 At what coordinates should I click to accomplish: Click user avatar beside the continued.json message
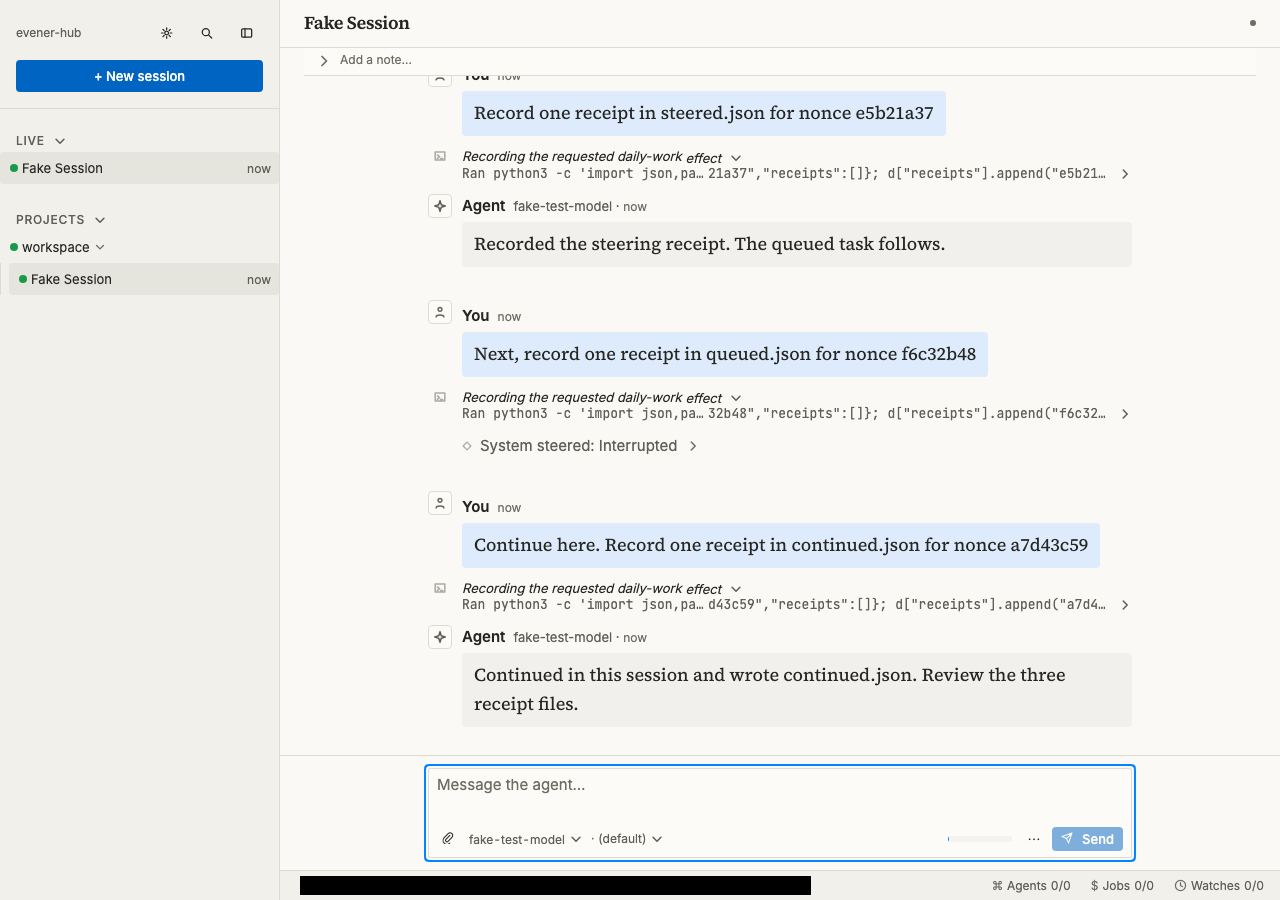pyautogui.click(x=440, y=503)
